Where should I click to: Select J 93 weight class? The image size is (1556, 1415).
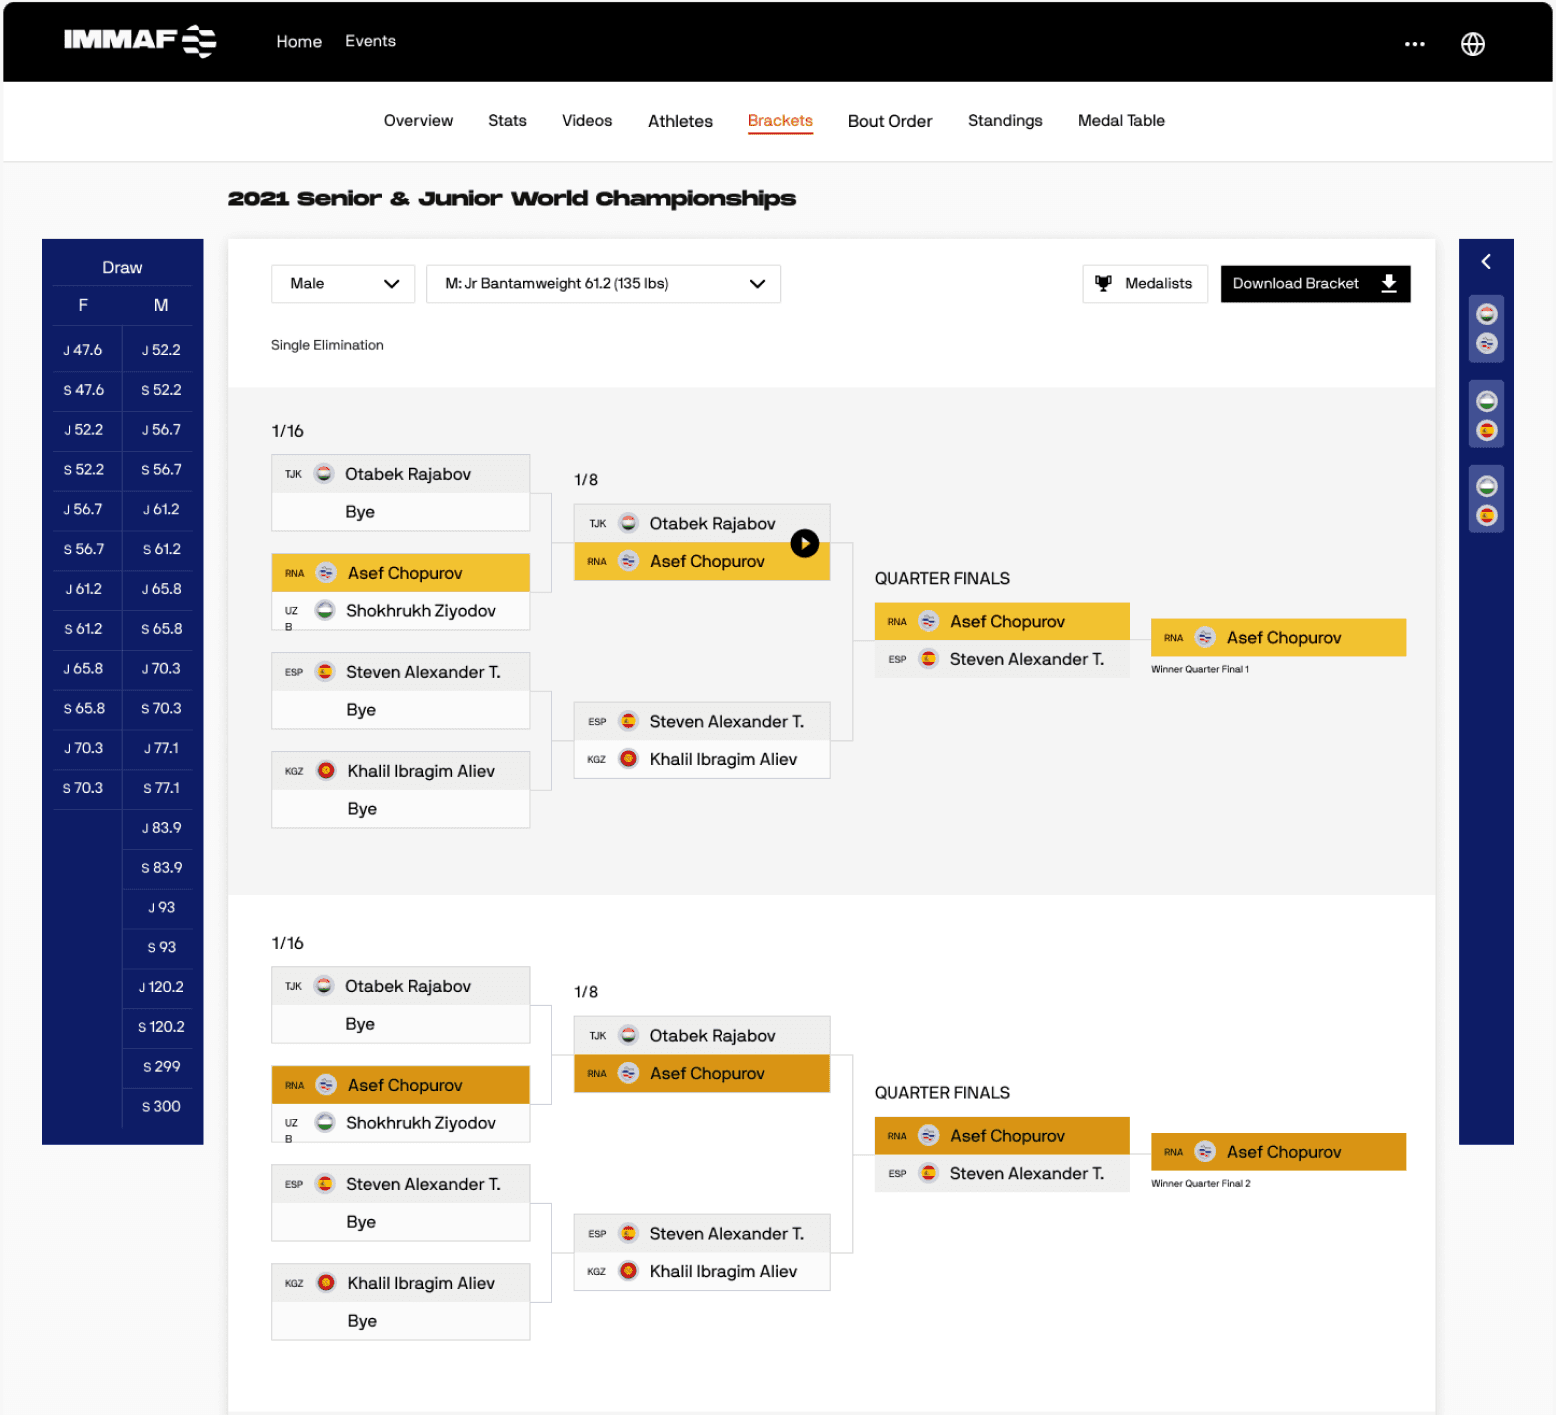[x=161, y=907]
